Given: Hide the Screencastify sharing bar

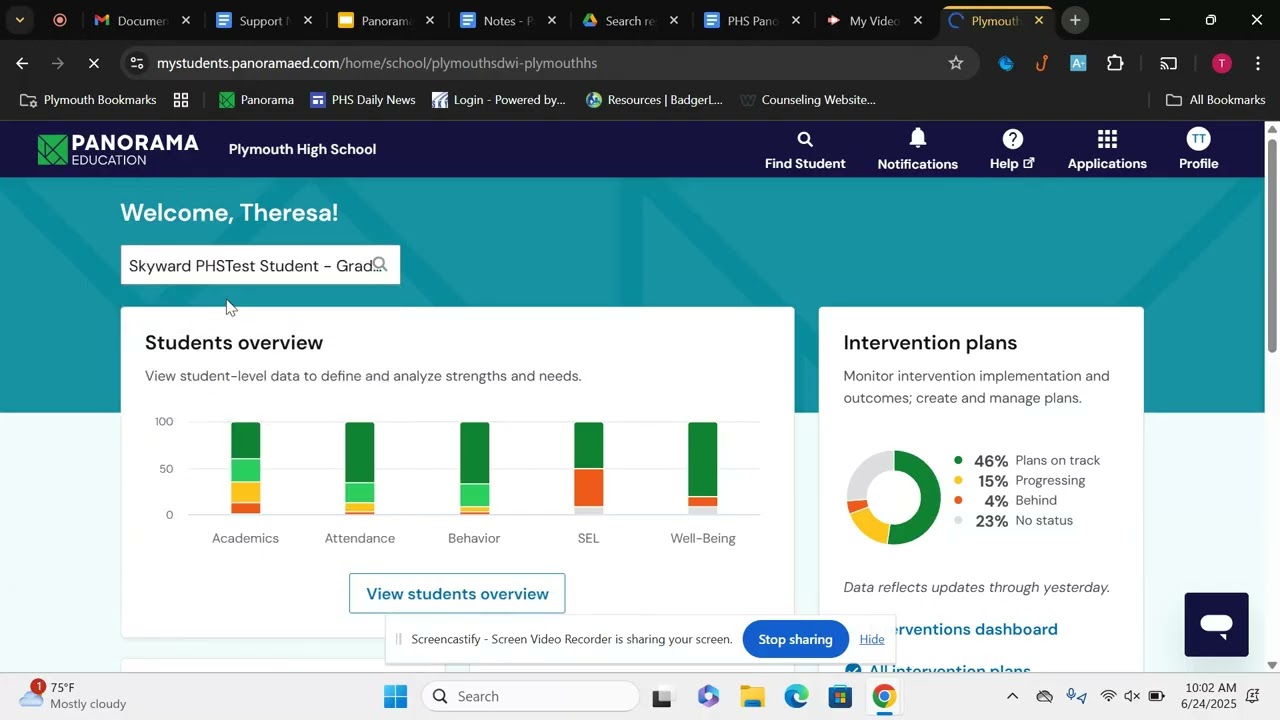Looking at the screenshot, I should click(872, 639).
